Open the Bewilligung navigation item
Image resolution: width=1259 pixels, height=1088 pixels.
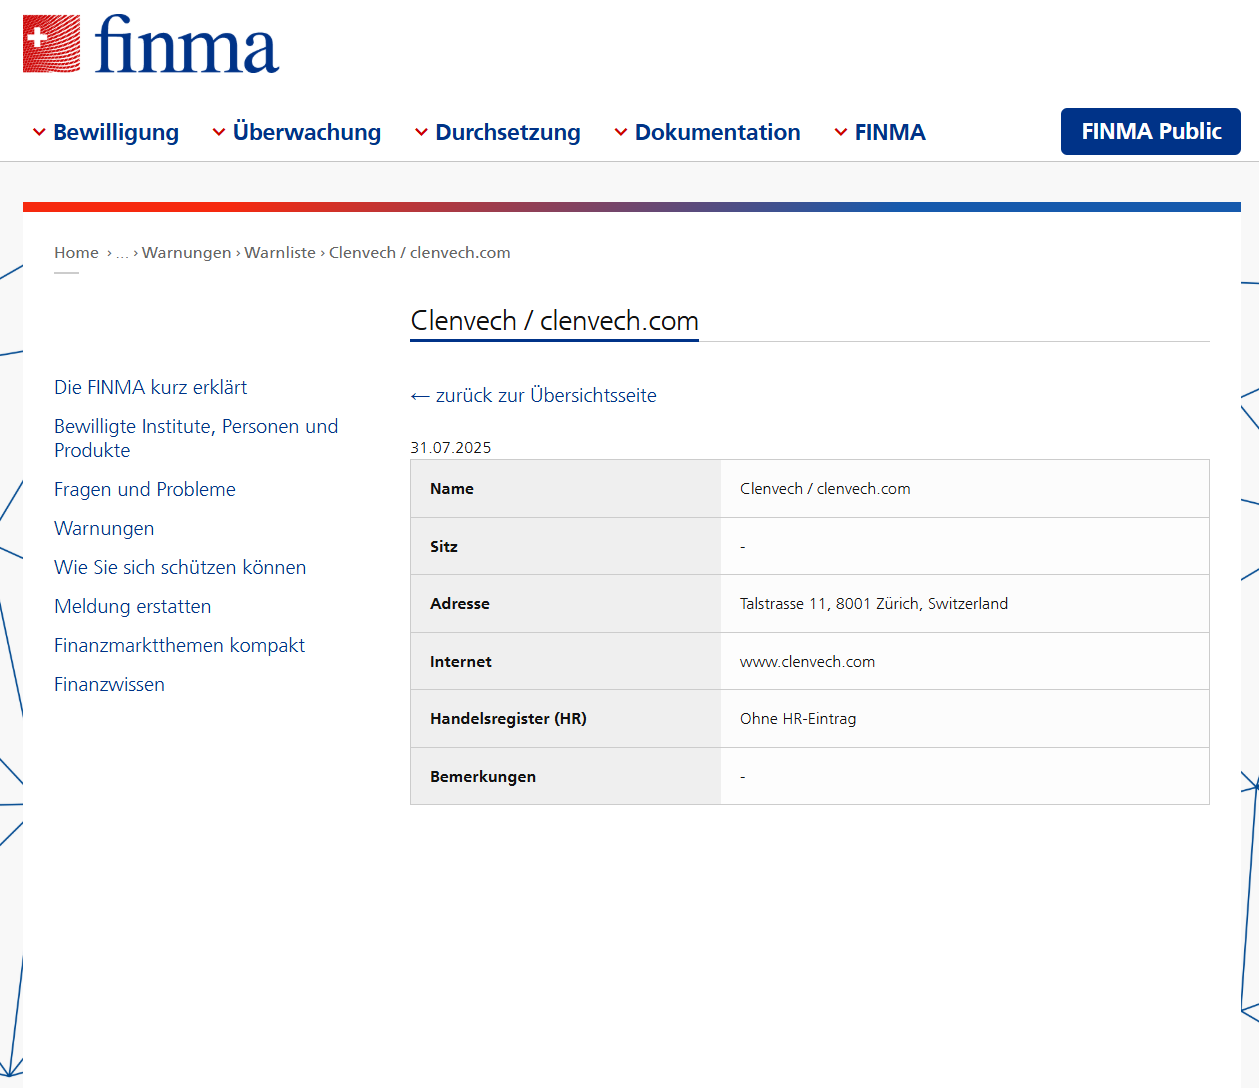pyautogui.click(x=116, y=132)
